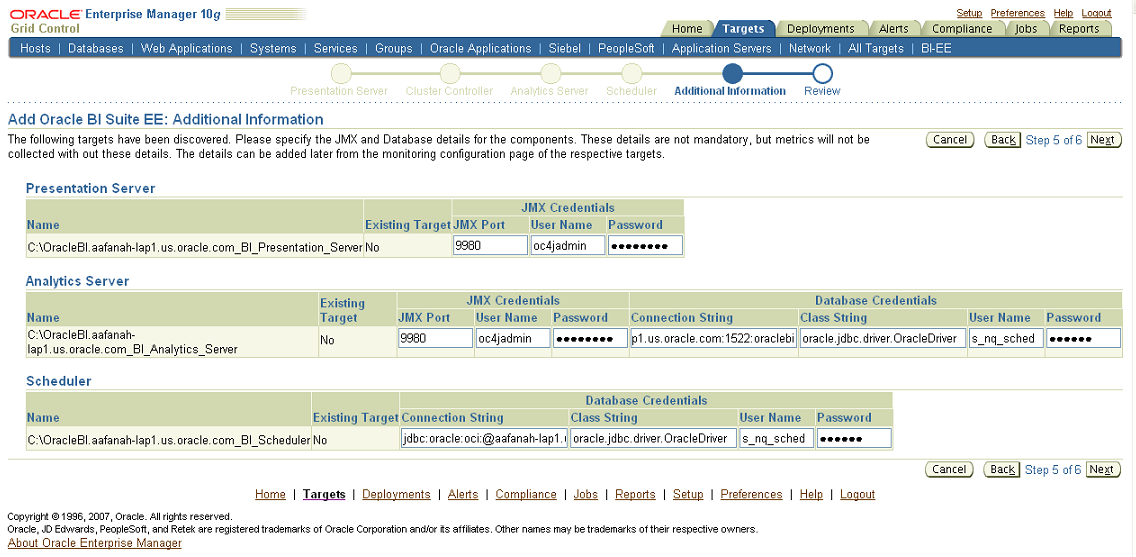Click the top Cancel button

pos(950,140)
